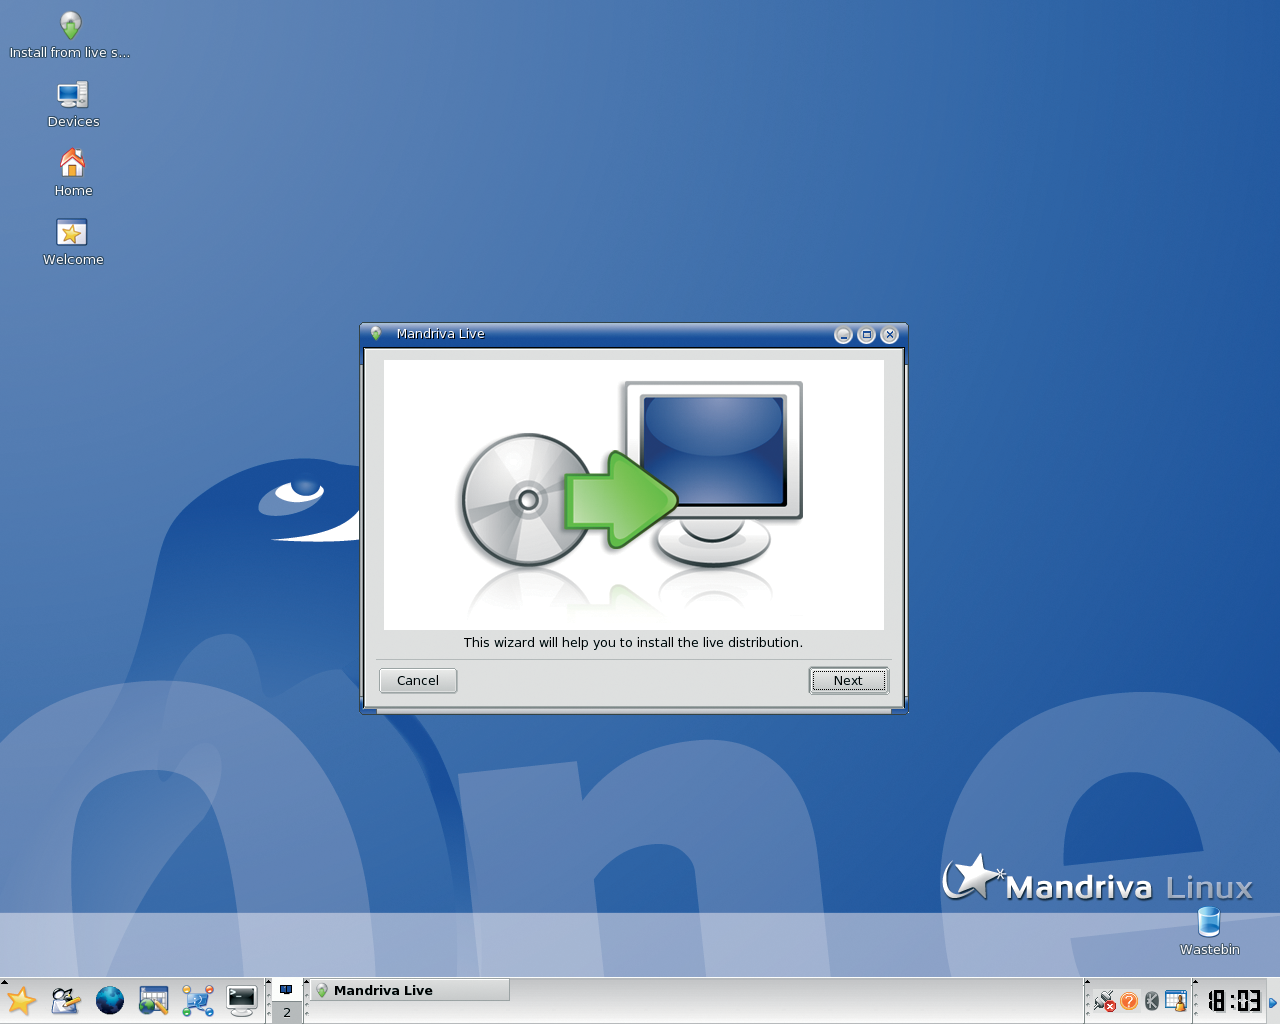1280x1024 pixels.
Task: Select the Mandriva Live taskbar entry
Action: (x=410, y=990)
